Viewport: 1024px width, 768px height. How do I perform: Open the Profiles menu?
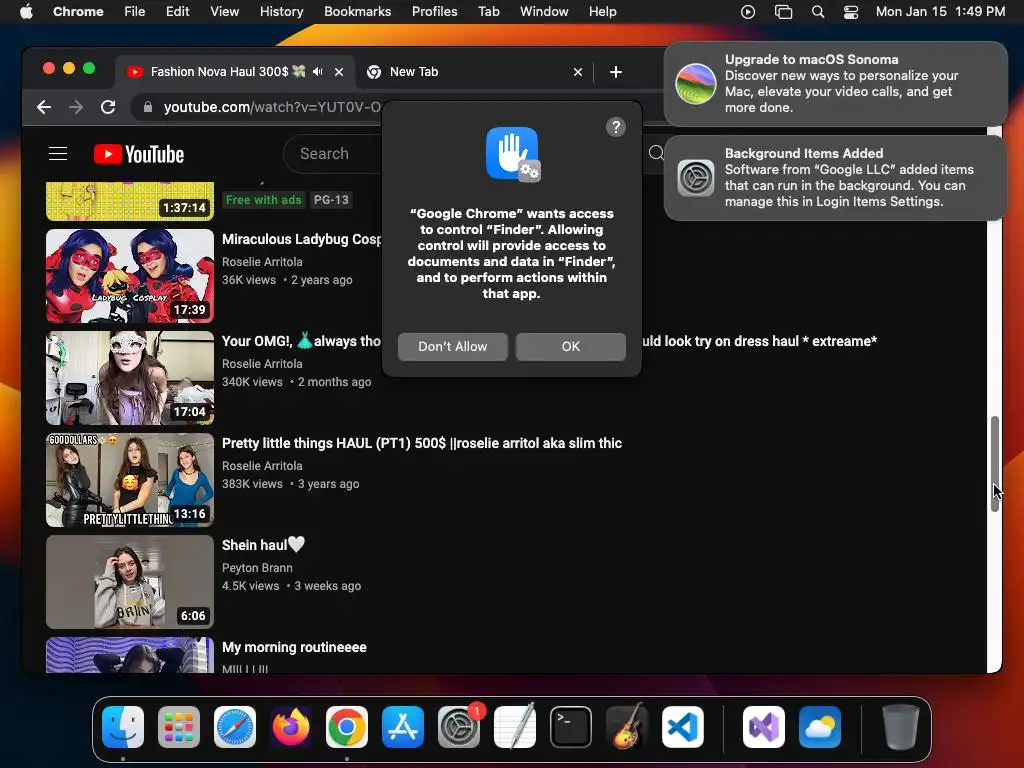point(434,12)
